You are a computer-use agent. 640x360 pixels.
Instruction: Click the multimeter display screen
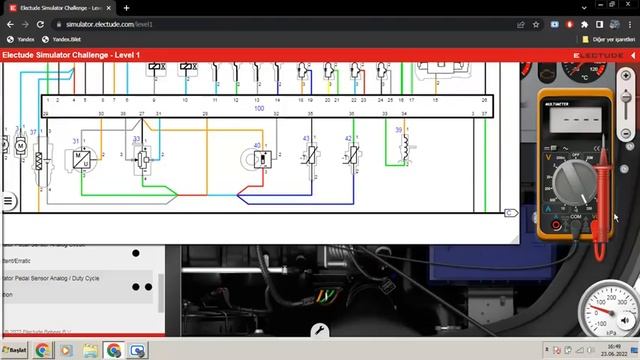(x=576, y=120)
